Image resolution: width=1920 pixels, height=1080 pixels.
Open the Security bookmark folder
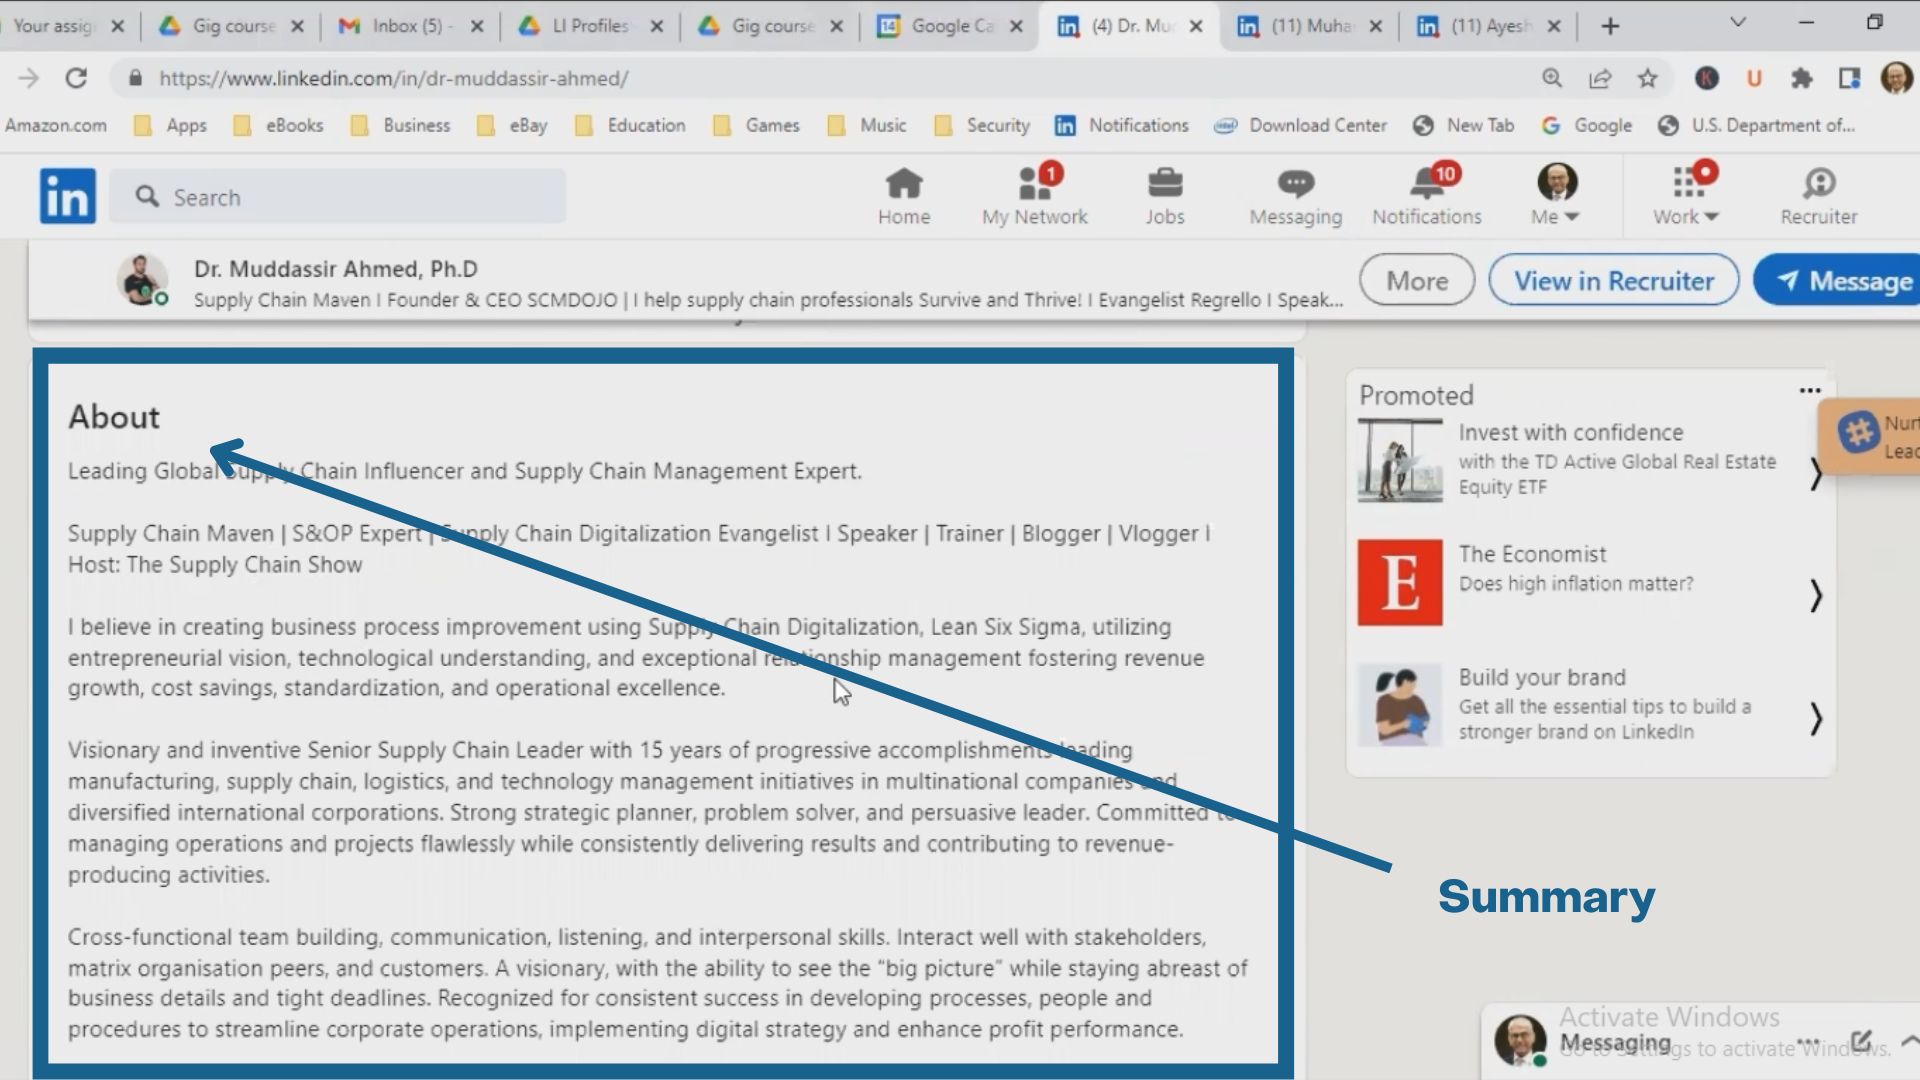[982, 125]
